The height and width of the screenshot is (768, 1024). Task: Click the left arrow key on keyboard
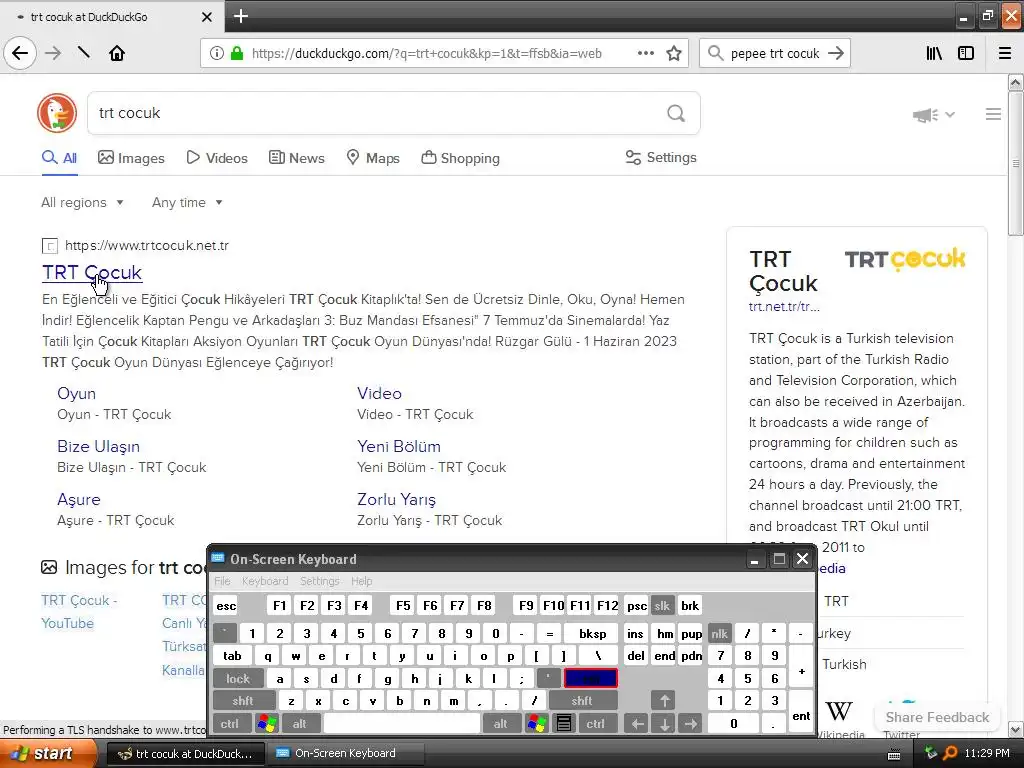(637, 724)
